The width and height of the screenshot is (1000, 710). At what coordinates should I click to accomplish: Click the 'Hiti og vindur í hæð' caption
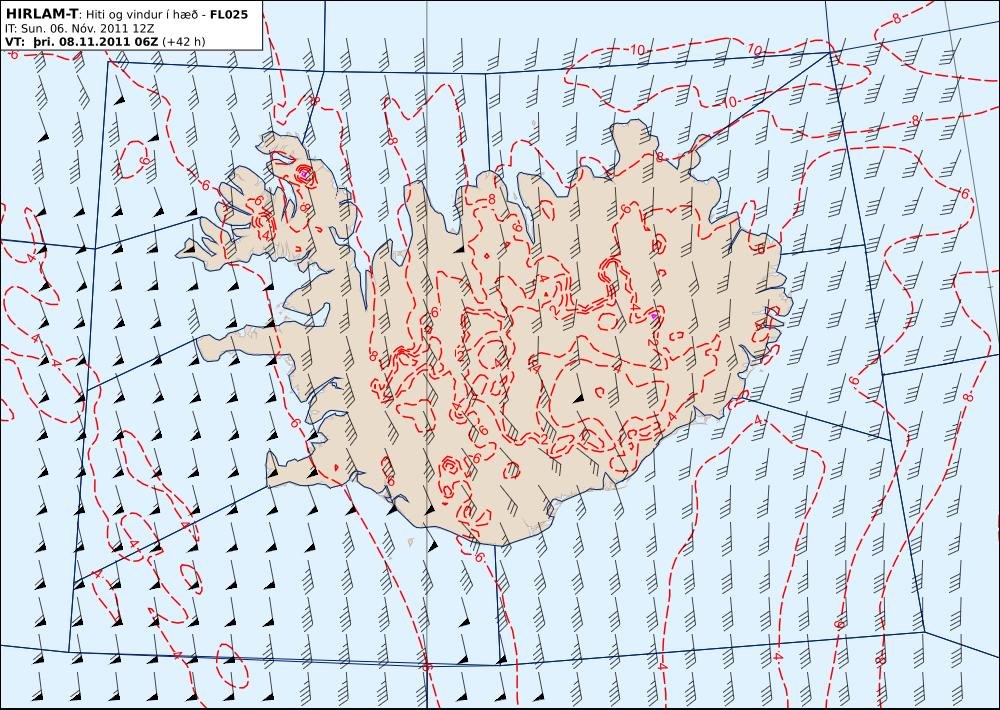[140, 15]
